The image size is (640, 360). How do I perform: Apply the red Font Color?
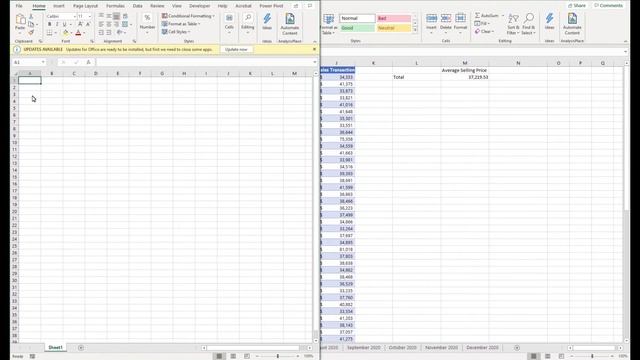click(78, 33)
